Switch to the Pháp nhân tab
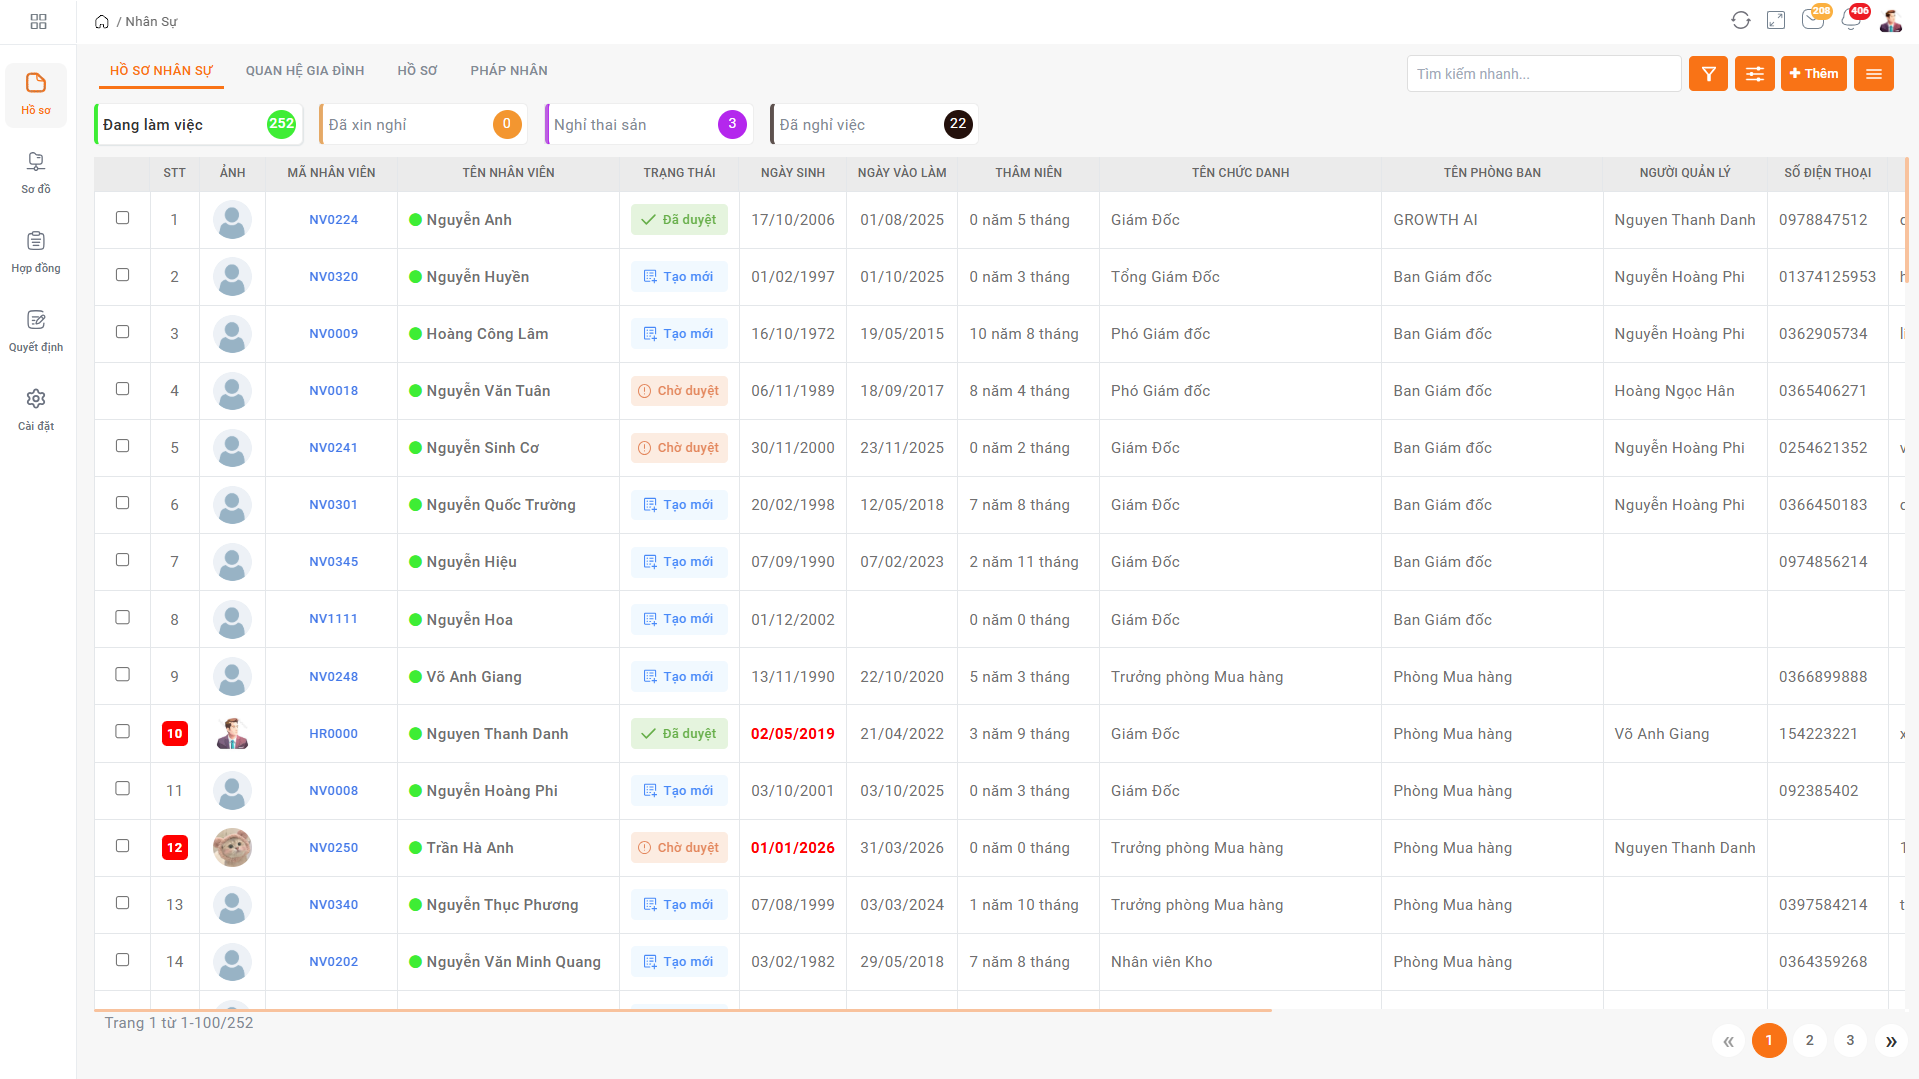 [x=509, y=71]
